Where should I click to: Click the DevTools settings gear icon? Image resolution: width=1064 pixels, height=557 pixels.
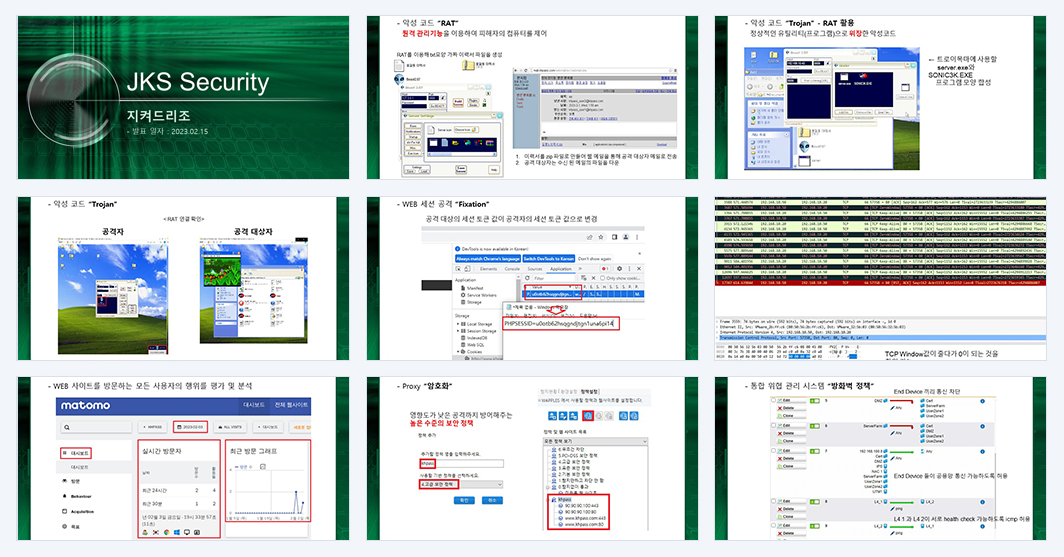click(x=620, y=269)
